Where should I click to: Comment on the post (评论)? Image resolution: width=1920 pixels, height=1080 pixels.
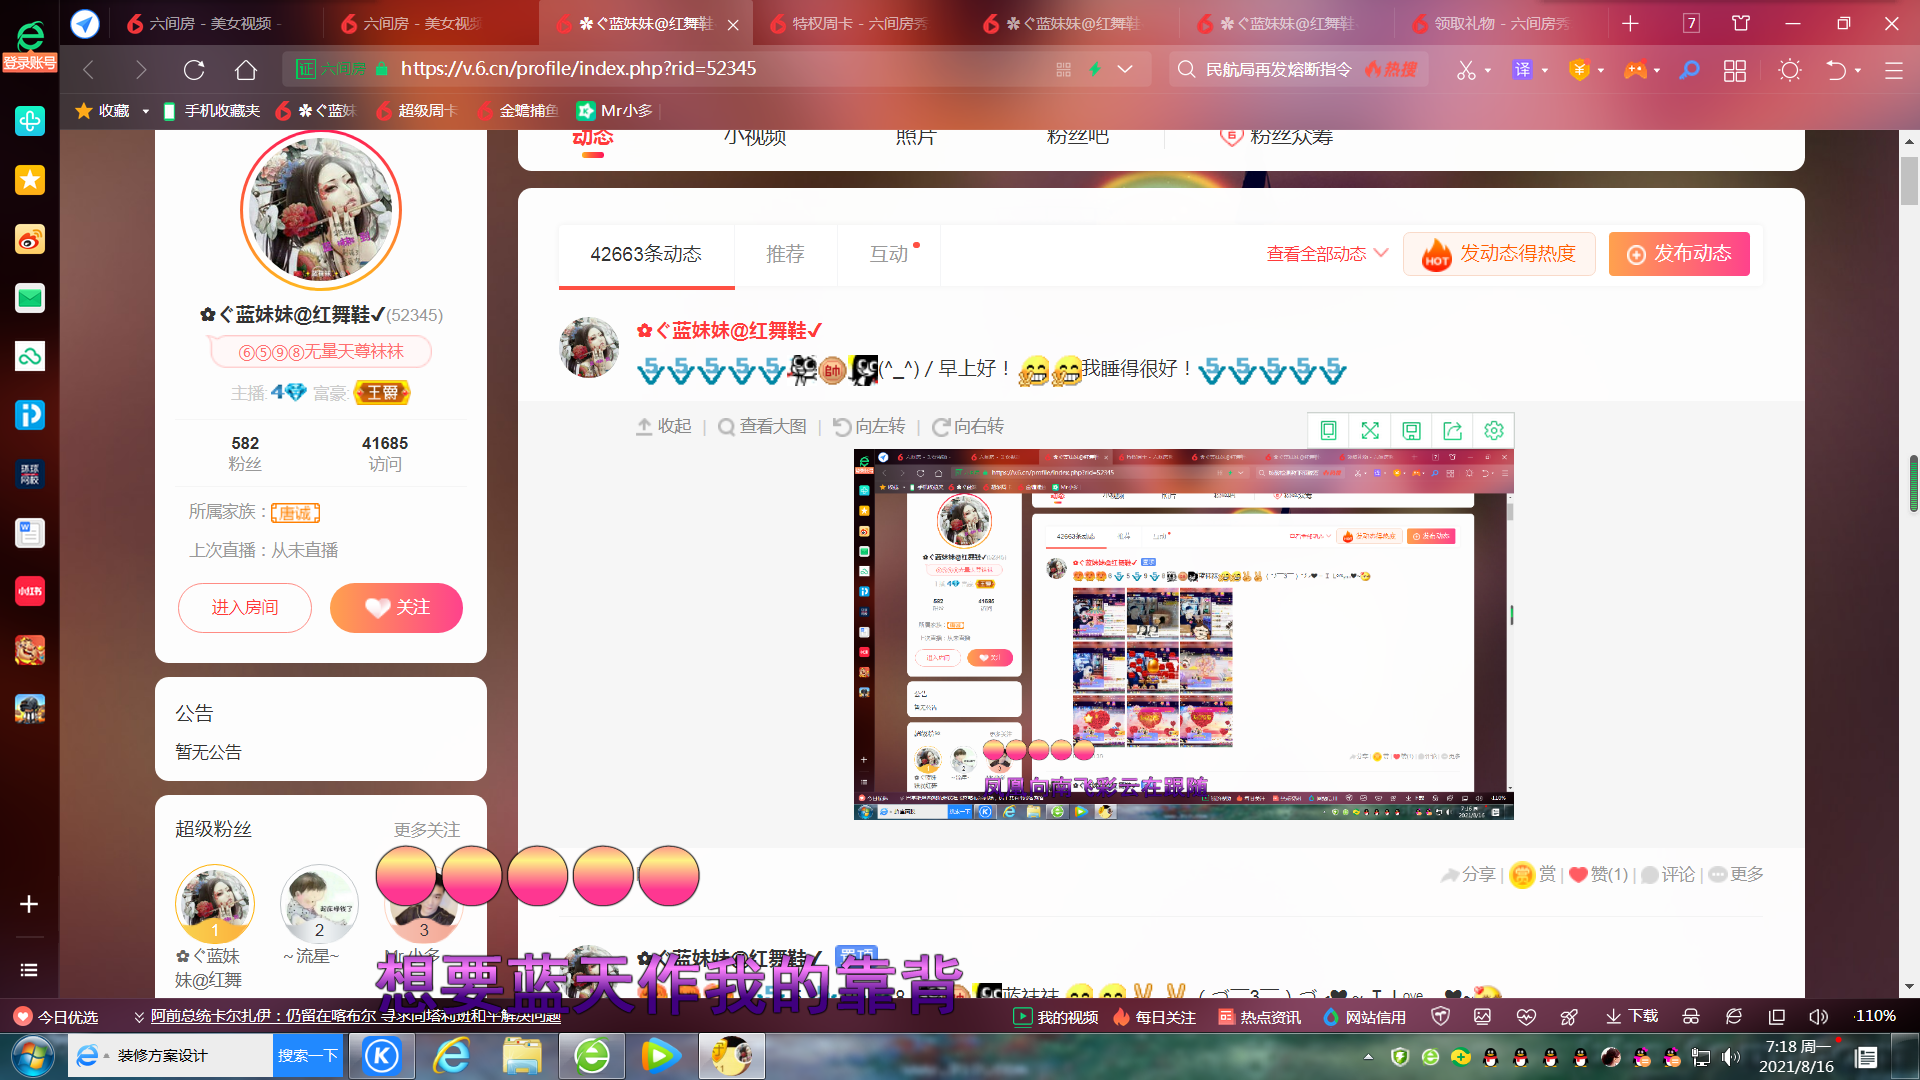[x=1668, y=875]
